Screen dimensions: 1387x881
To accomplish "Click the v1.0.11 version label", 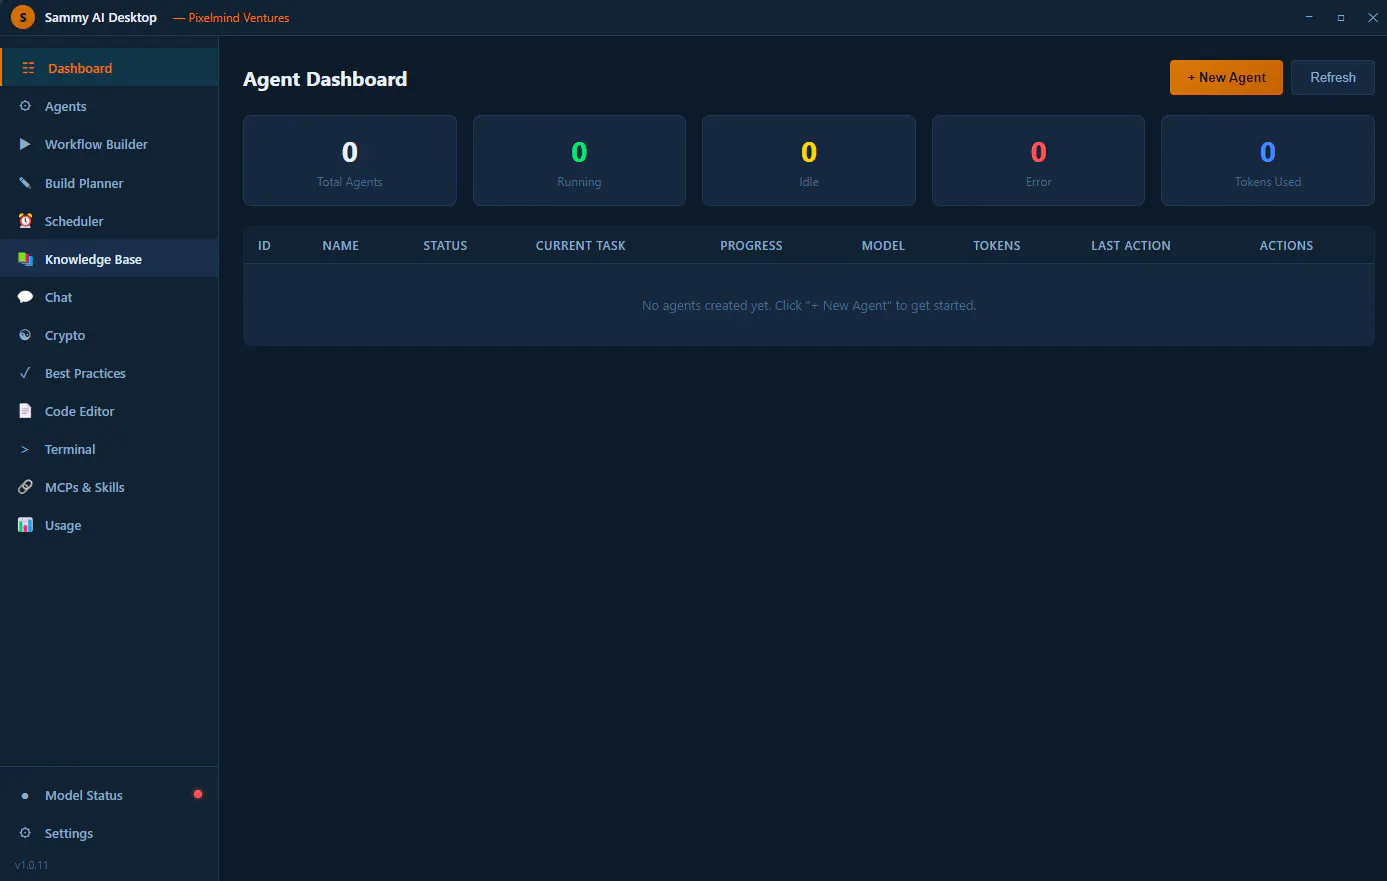I will click(31, 865).
